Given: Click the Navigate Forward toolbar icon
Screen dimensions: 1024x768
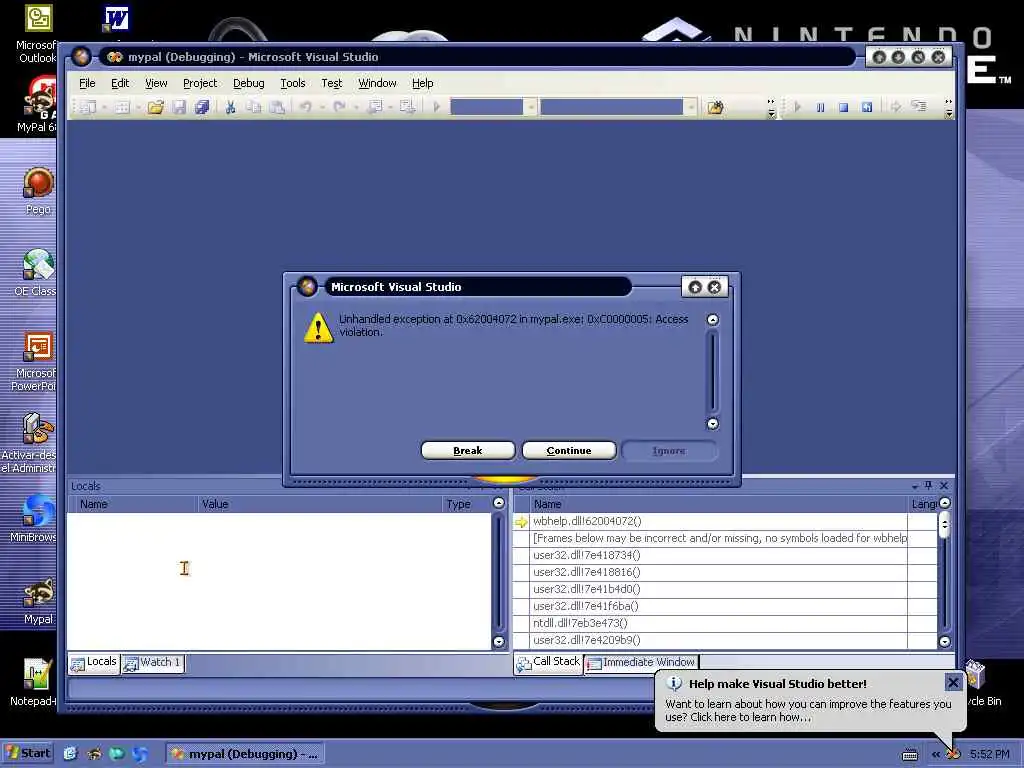Looking at the screenshot, I should pos(408,107).
